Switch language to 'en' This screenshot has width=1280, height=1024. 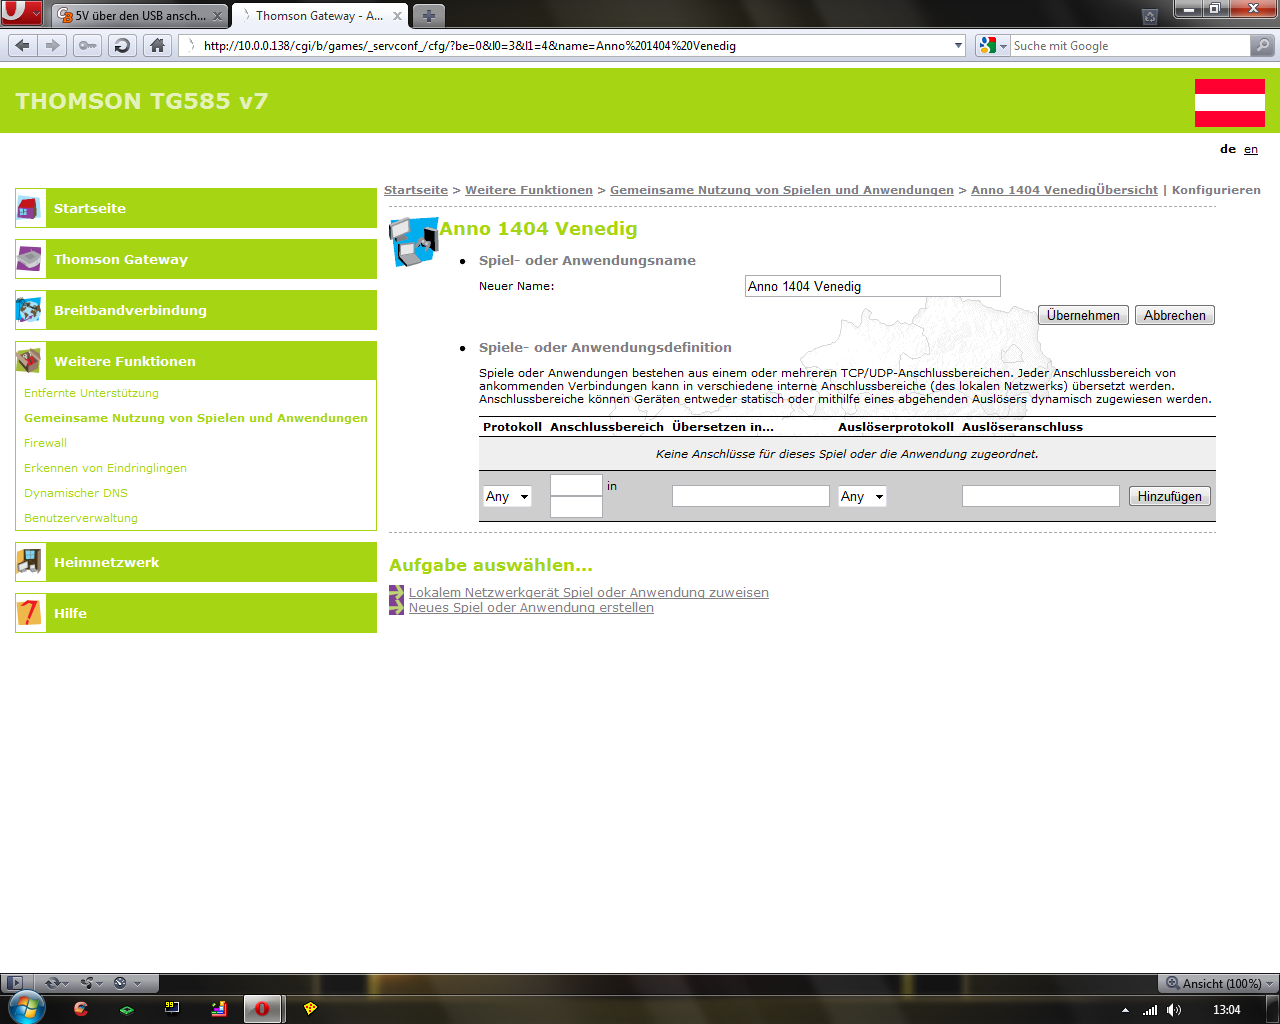click(x=1251, y=149)
